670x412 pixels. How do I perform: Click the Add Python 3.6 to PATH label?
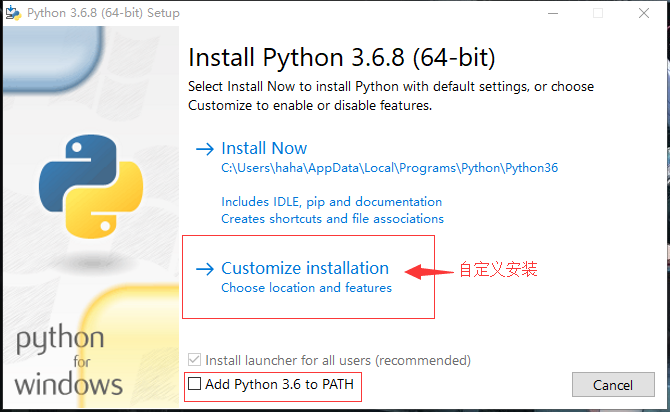click(279, 384)
